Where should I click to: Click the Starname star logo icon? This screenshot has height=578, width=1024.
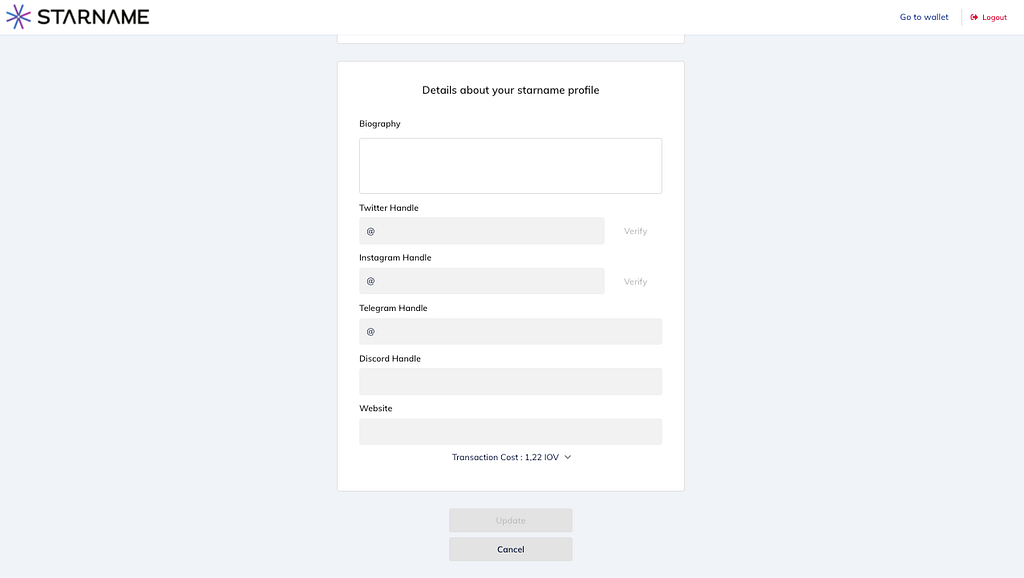18,17
